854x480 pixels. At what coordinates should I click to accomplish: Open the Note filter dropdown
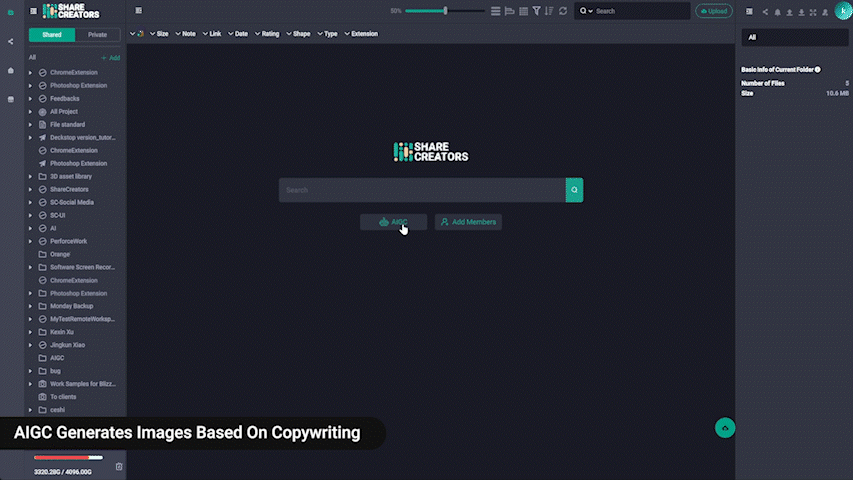[x=185, y=34]
